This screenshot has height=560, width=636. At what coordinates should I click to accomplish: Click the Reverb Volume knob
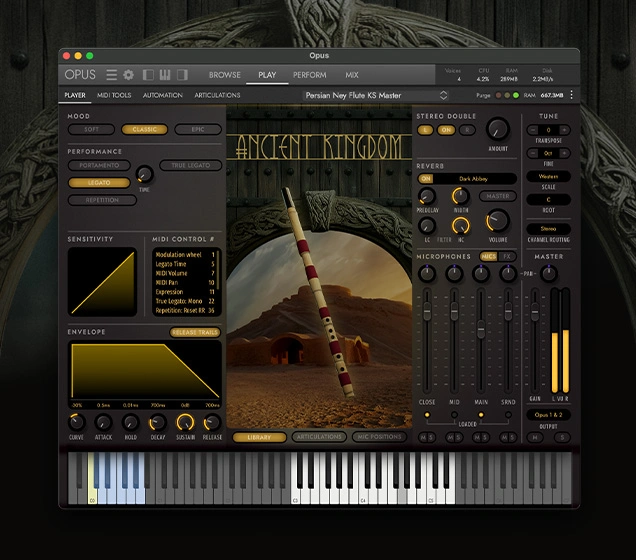coord(497,221)
